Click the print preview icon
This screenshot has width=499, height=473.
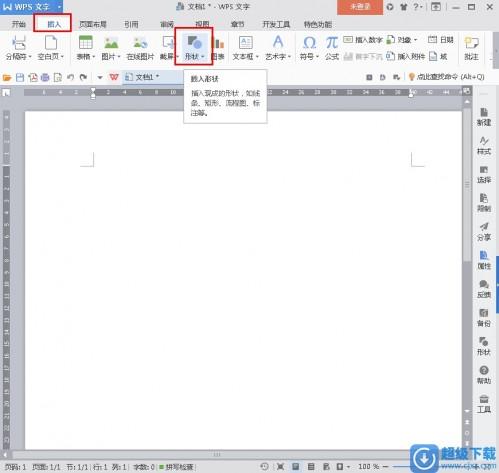click(x=58, y=77)
